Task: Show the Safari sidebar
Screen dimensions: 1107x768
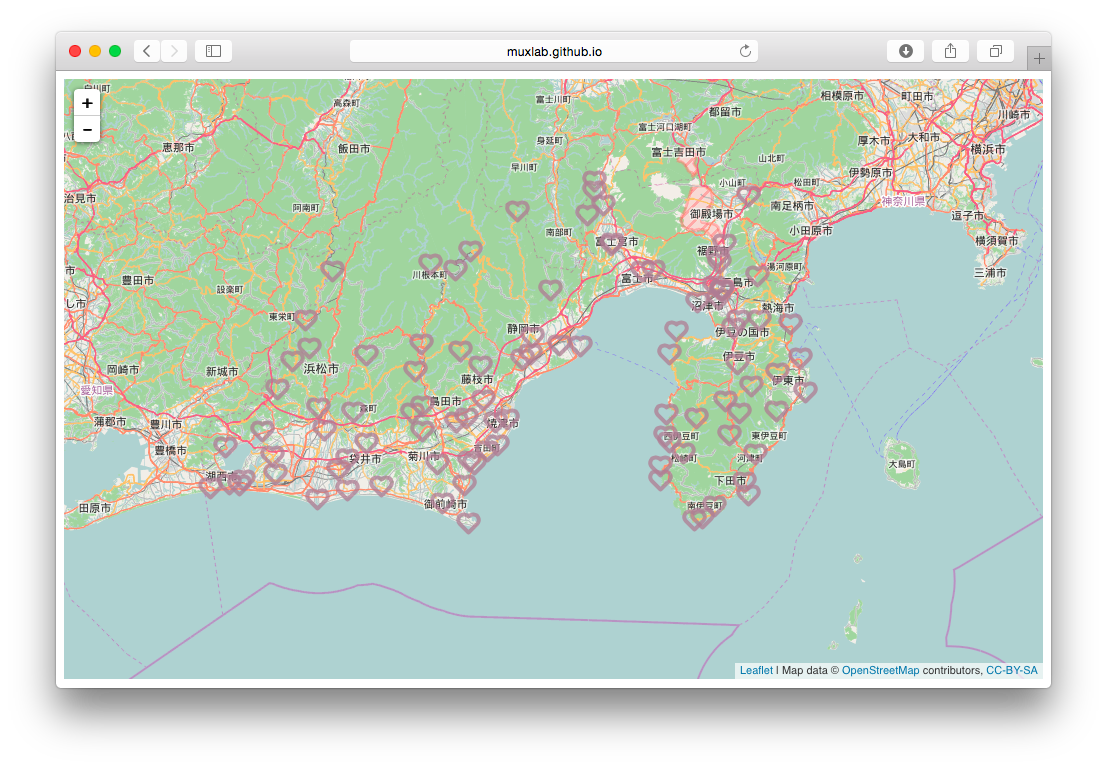Action: click(x=213, y=51)
